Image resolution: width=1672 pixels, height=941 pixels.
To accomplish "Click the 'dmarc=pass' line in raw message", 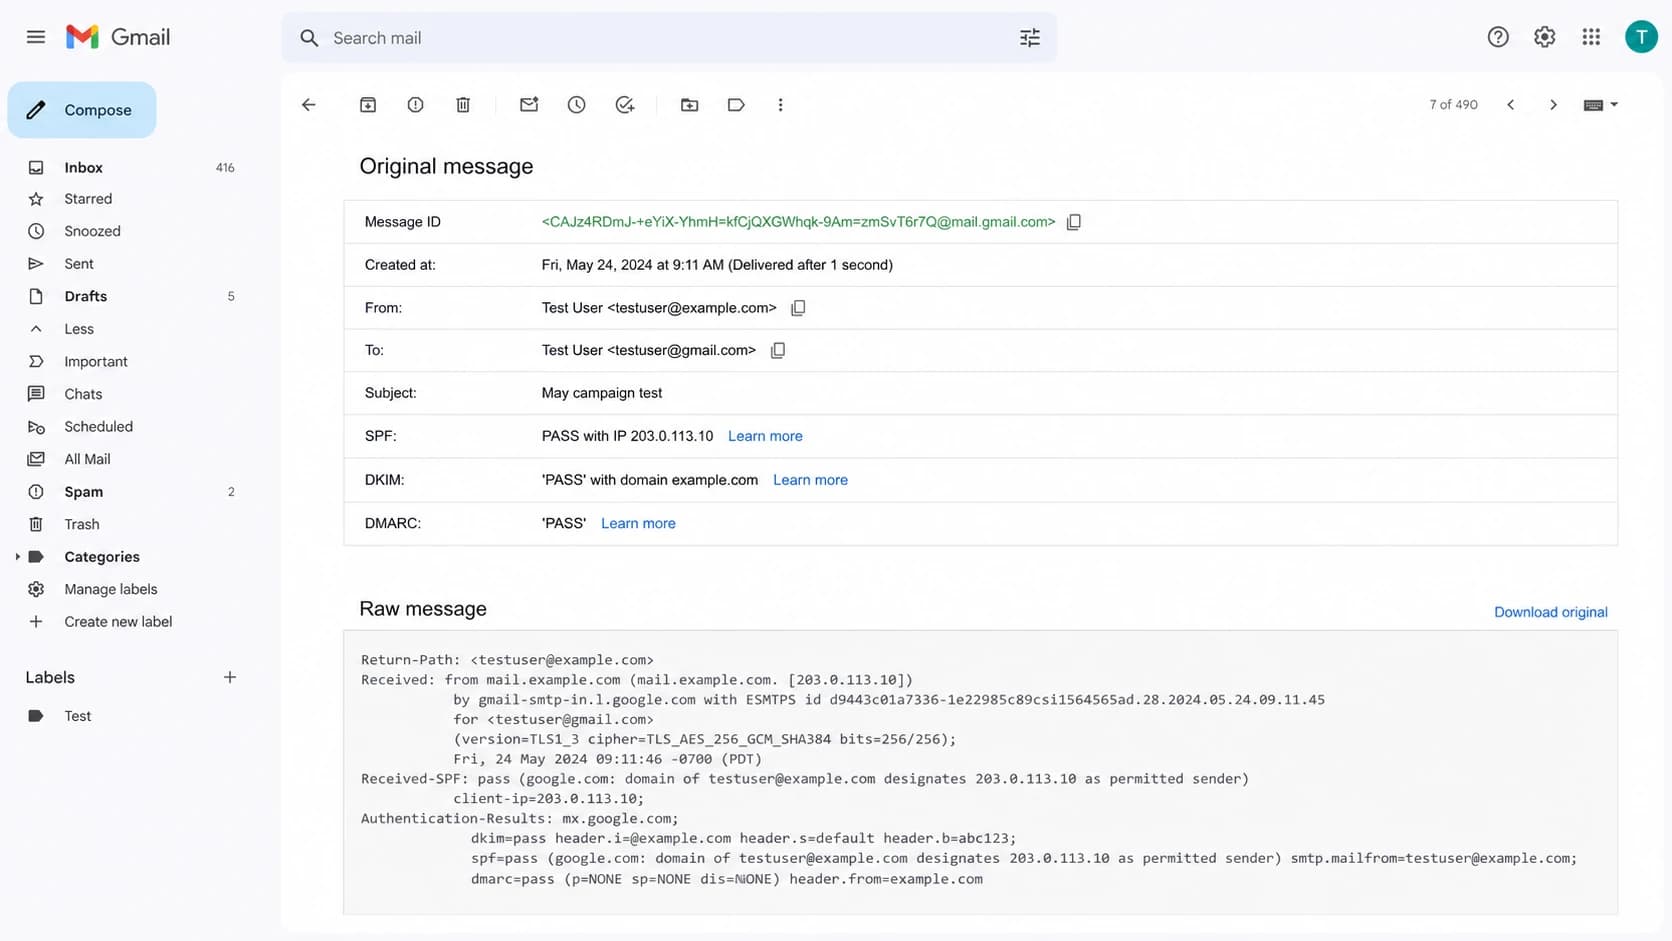I will pyautogui.click(x=727, y=879).
